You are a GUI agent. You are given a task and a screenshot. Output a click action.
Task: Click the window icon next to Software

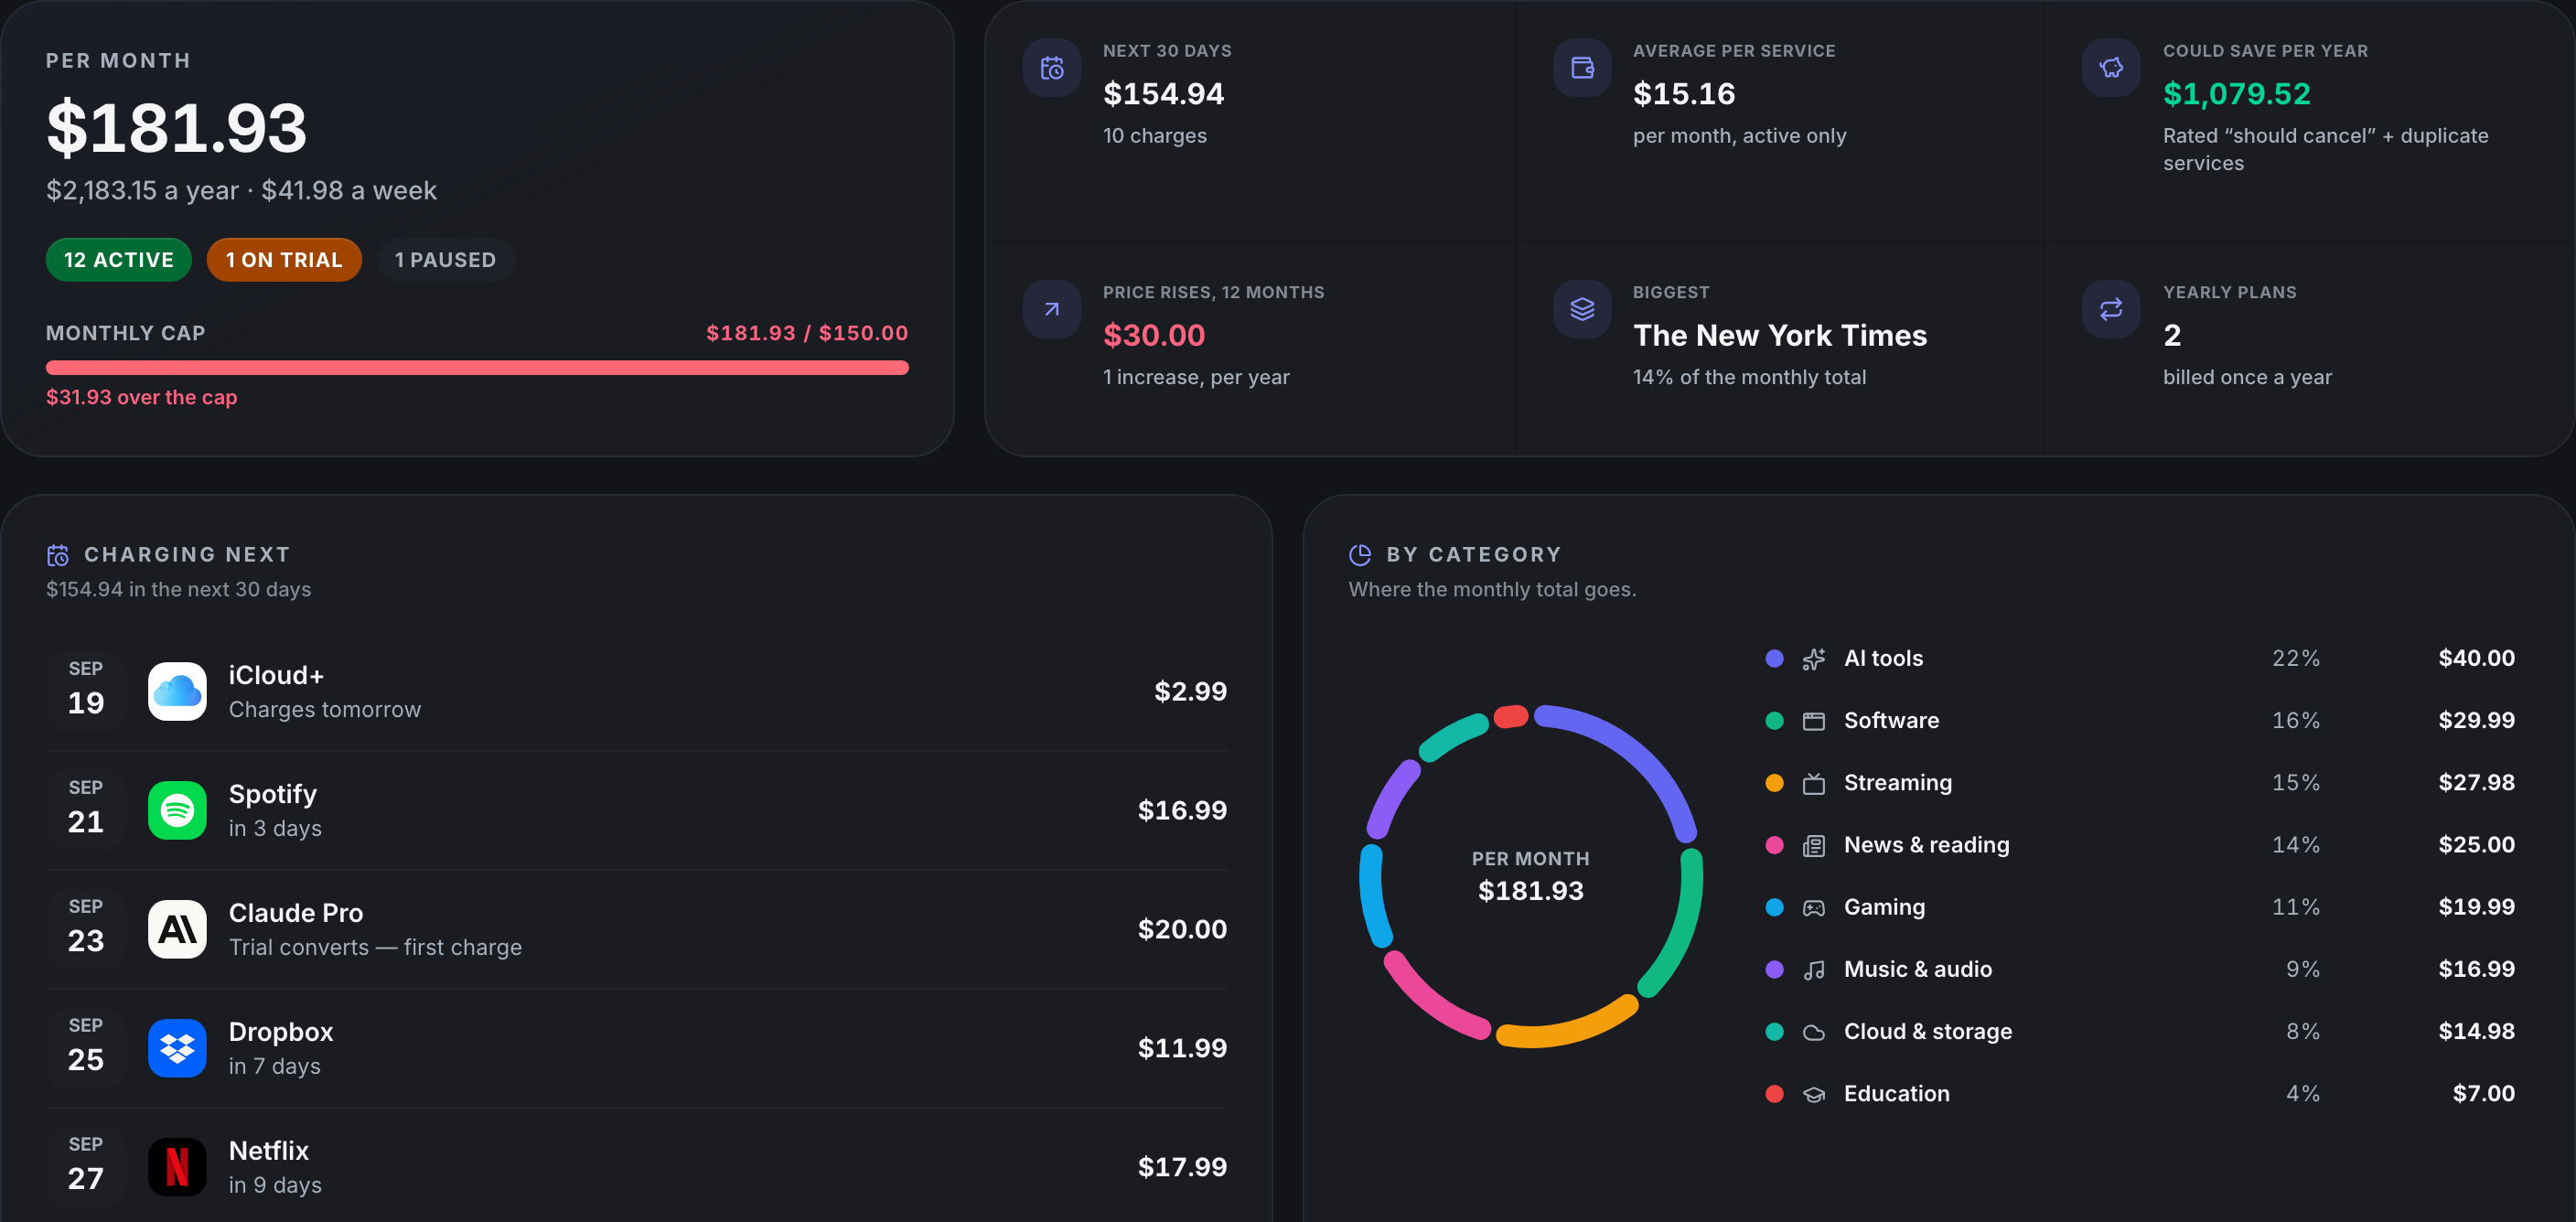tap(1814, 721)
